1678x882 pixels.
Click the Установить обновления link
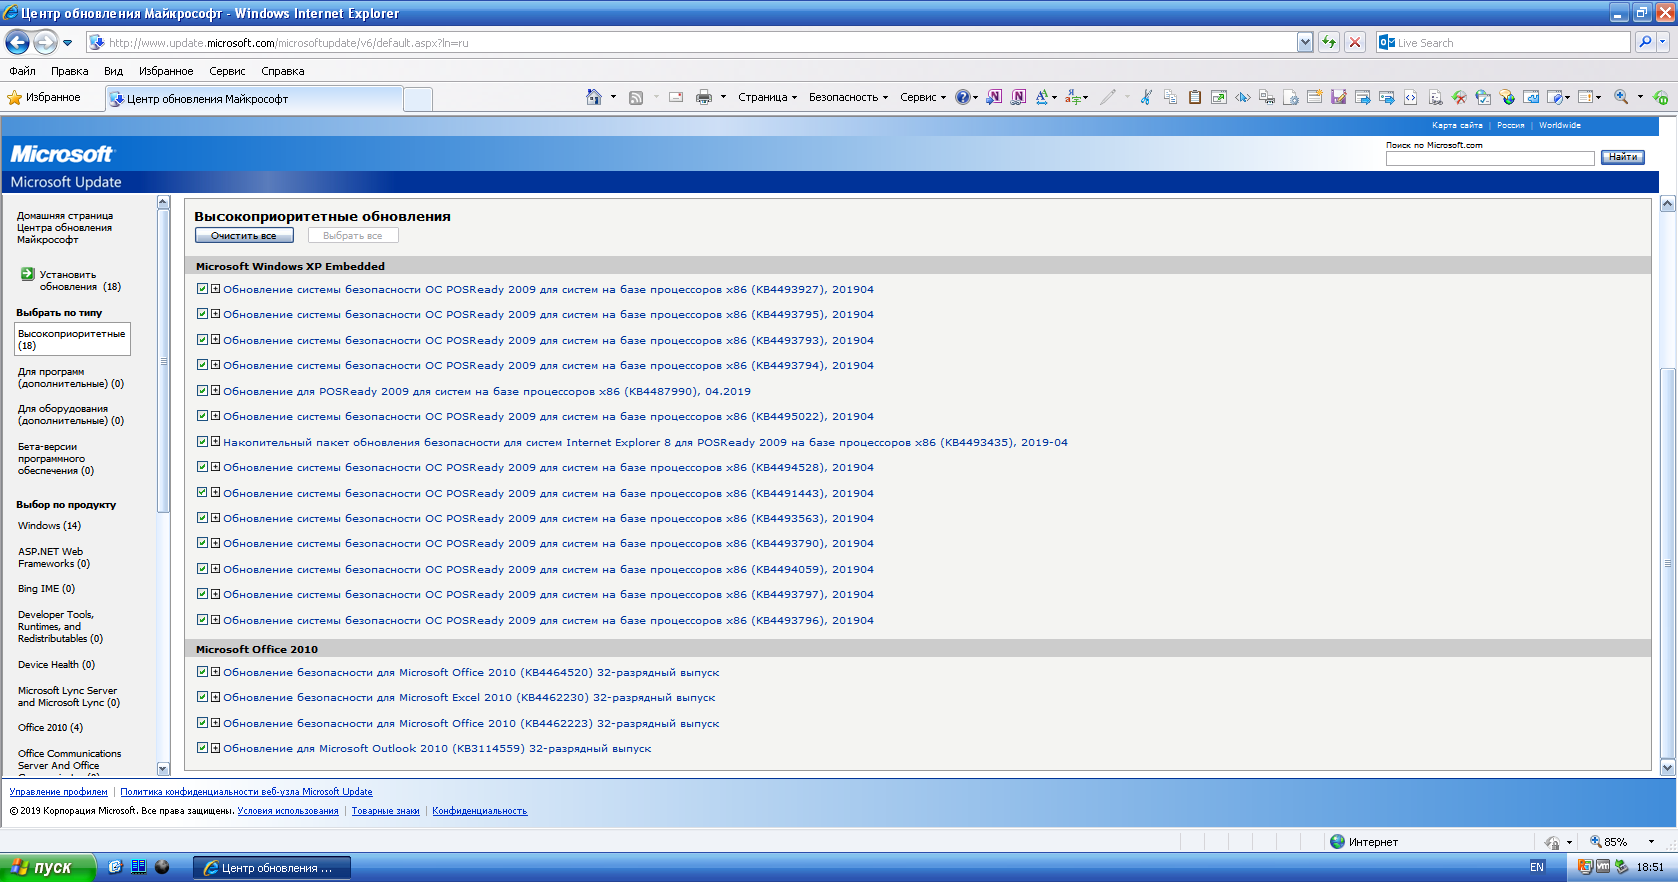coord(68,280)
